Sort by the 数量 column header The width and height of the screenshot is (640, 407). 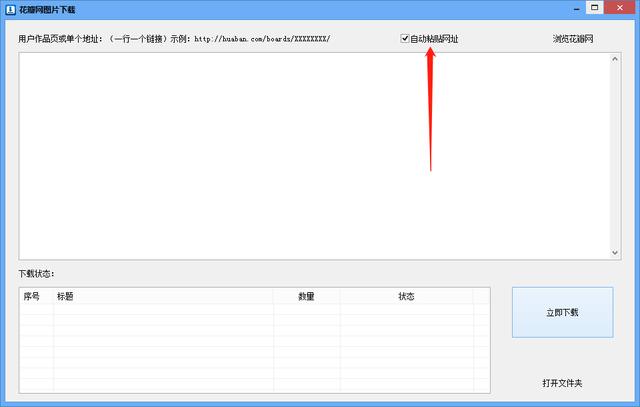(x=307, y=296)
